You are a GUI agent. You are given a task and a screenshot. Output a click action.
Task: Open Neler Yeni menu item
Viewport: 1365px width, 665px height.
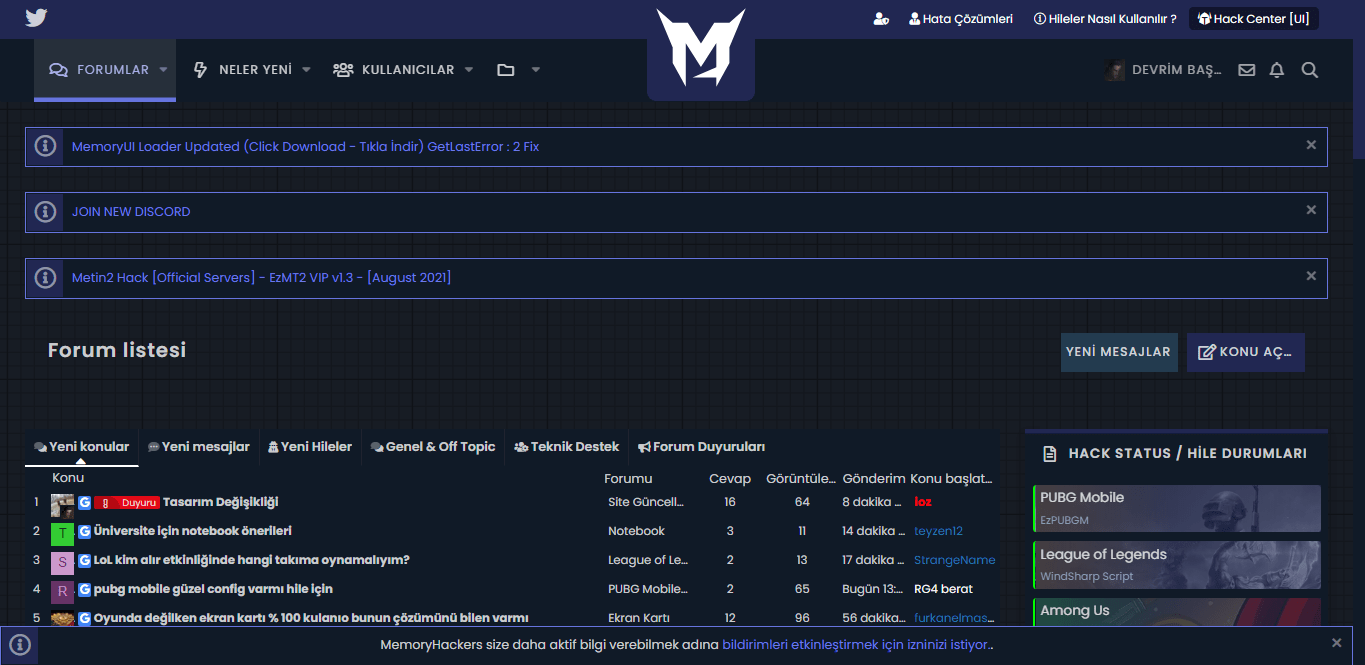click(x=243, y=70)
